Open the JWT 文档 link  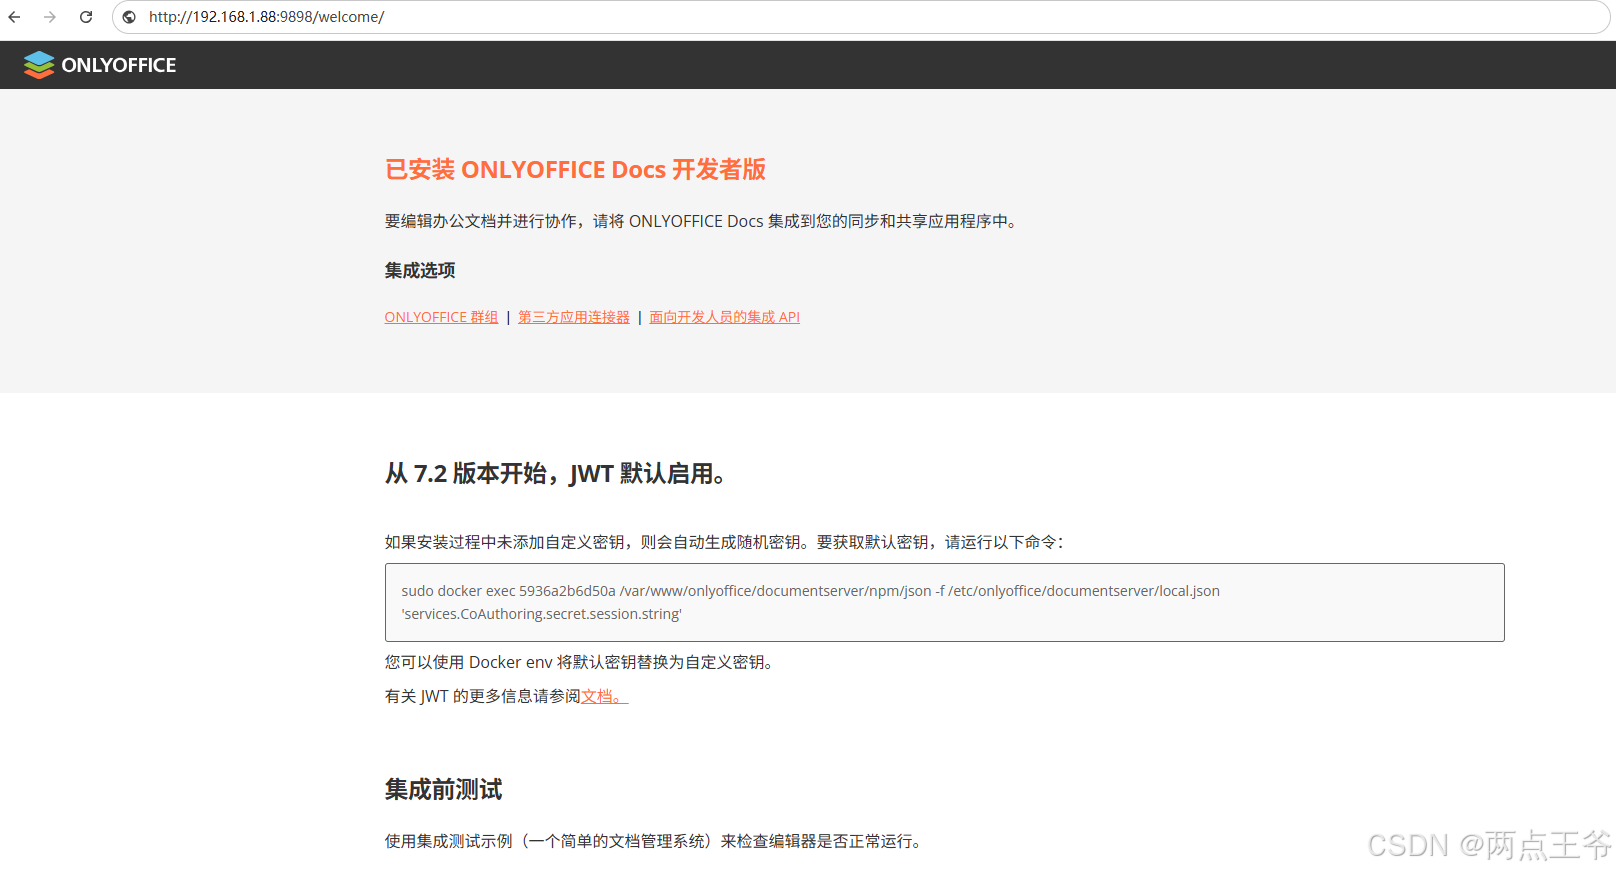[604, 696]
